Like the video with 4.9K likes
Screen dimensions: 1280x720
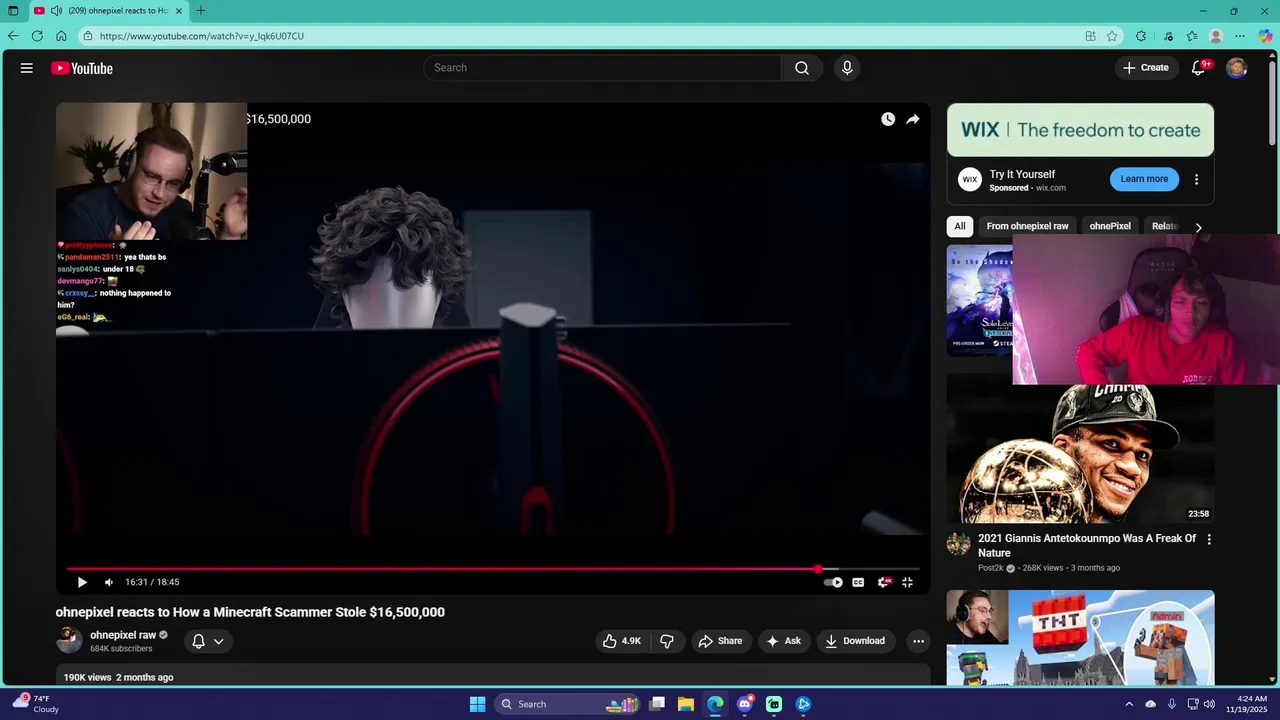point(621,641)
